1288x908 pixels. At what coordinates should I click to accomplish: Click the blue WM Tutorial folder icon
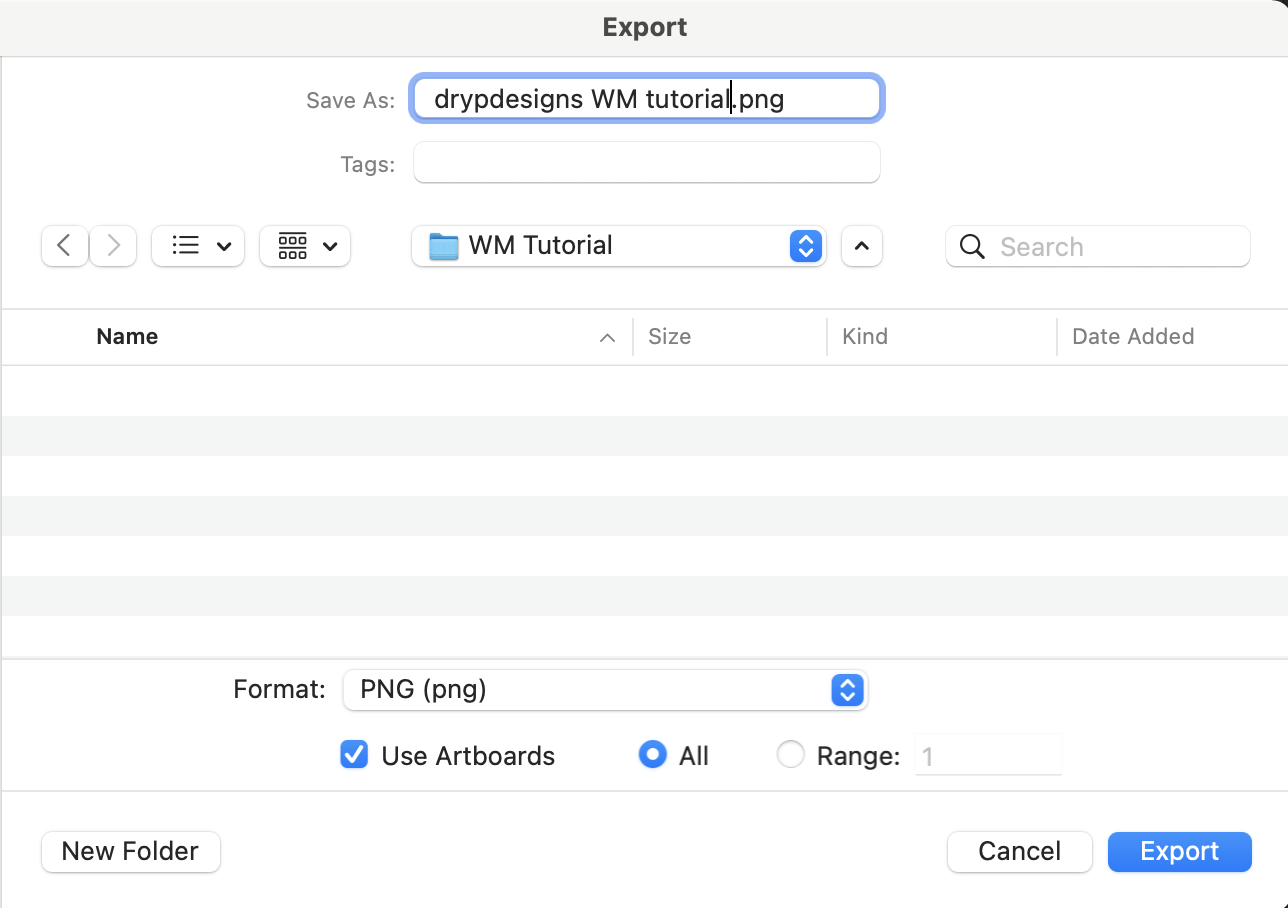tap(443, 246)
